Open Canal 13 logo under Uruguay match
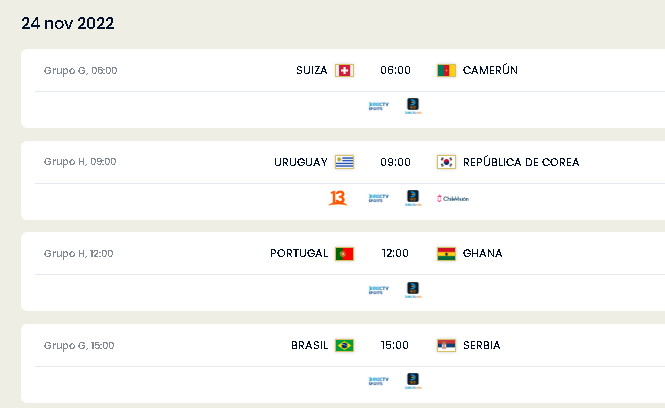This screenshot has height=408, width=665. 338,198
